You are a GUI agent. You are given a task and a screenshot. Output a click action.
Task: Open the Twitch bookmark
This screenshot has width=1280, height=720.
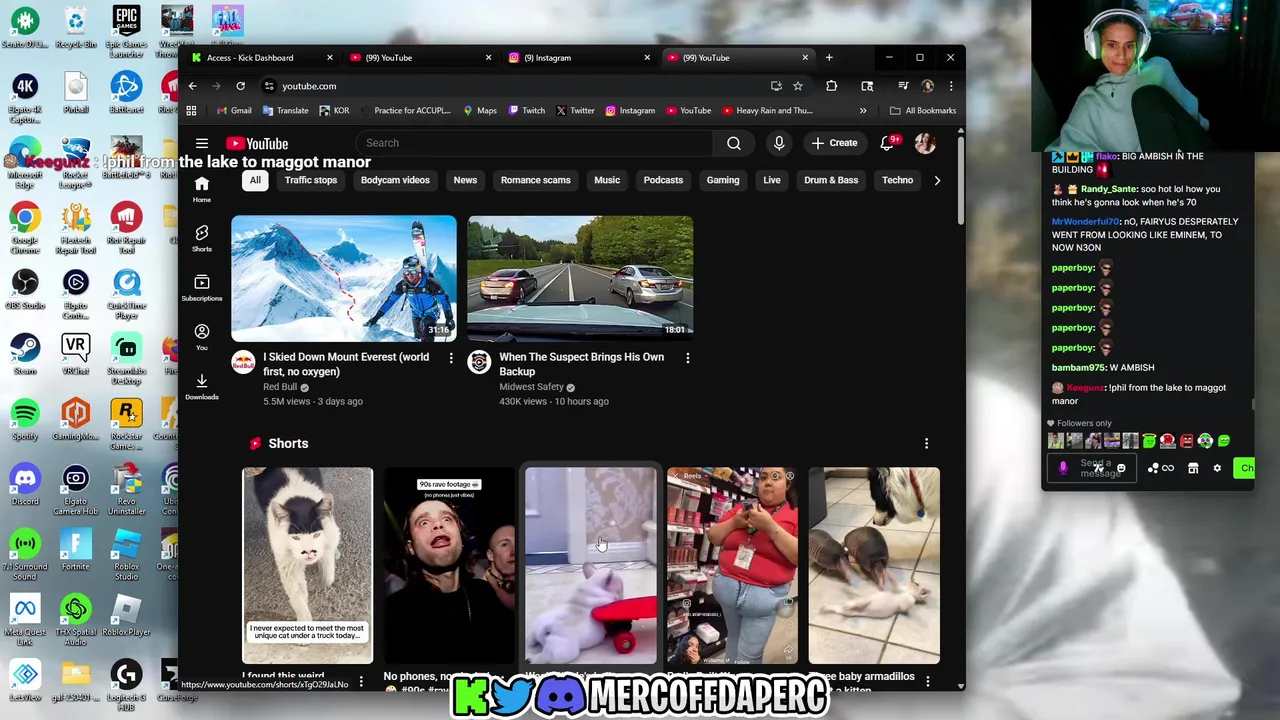526,111
